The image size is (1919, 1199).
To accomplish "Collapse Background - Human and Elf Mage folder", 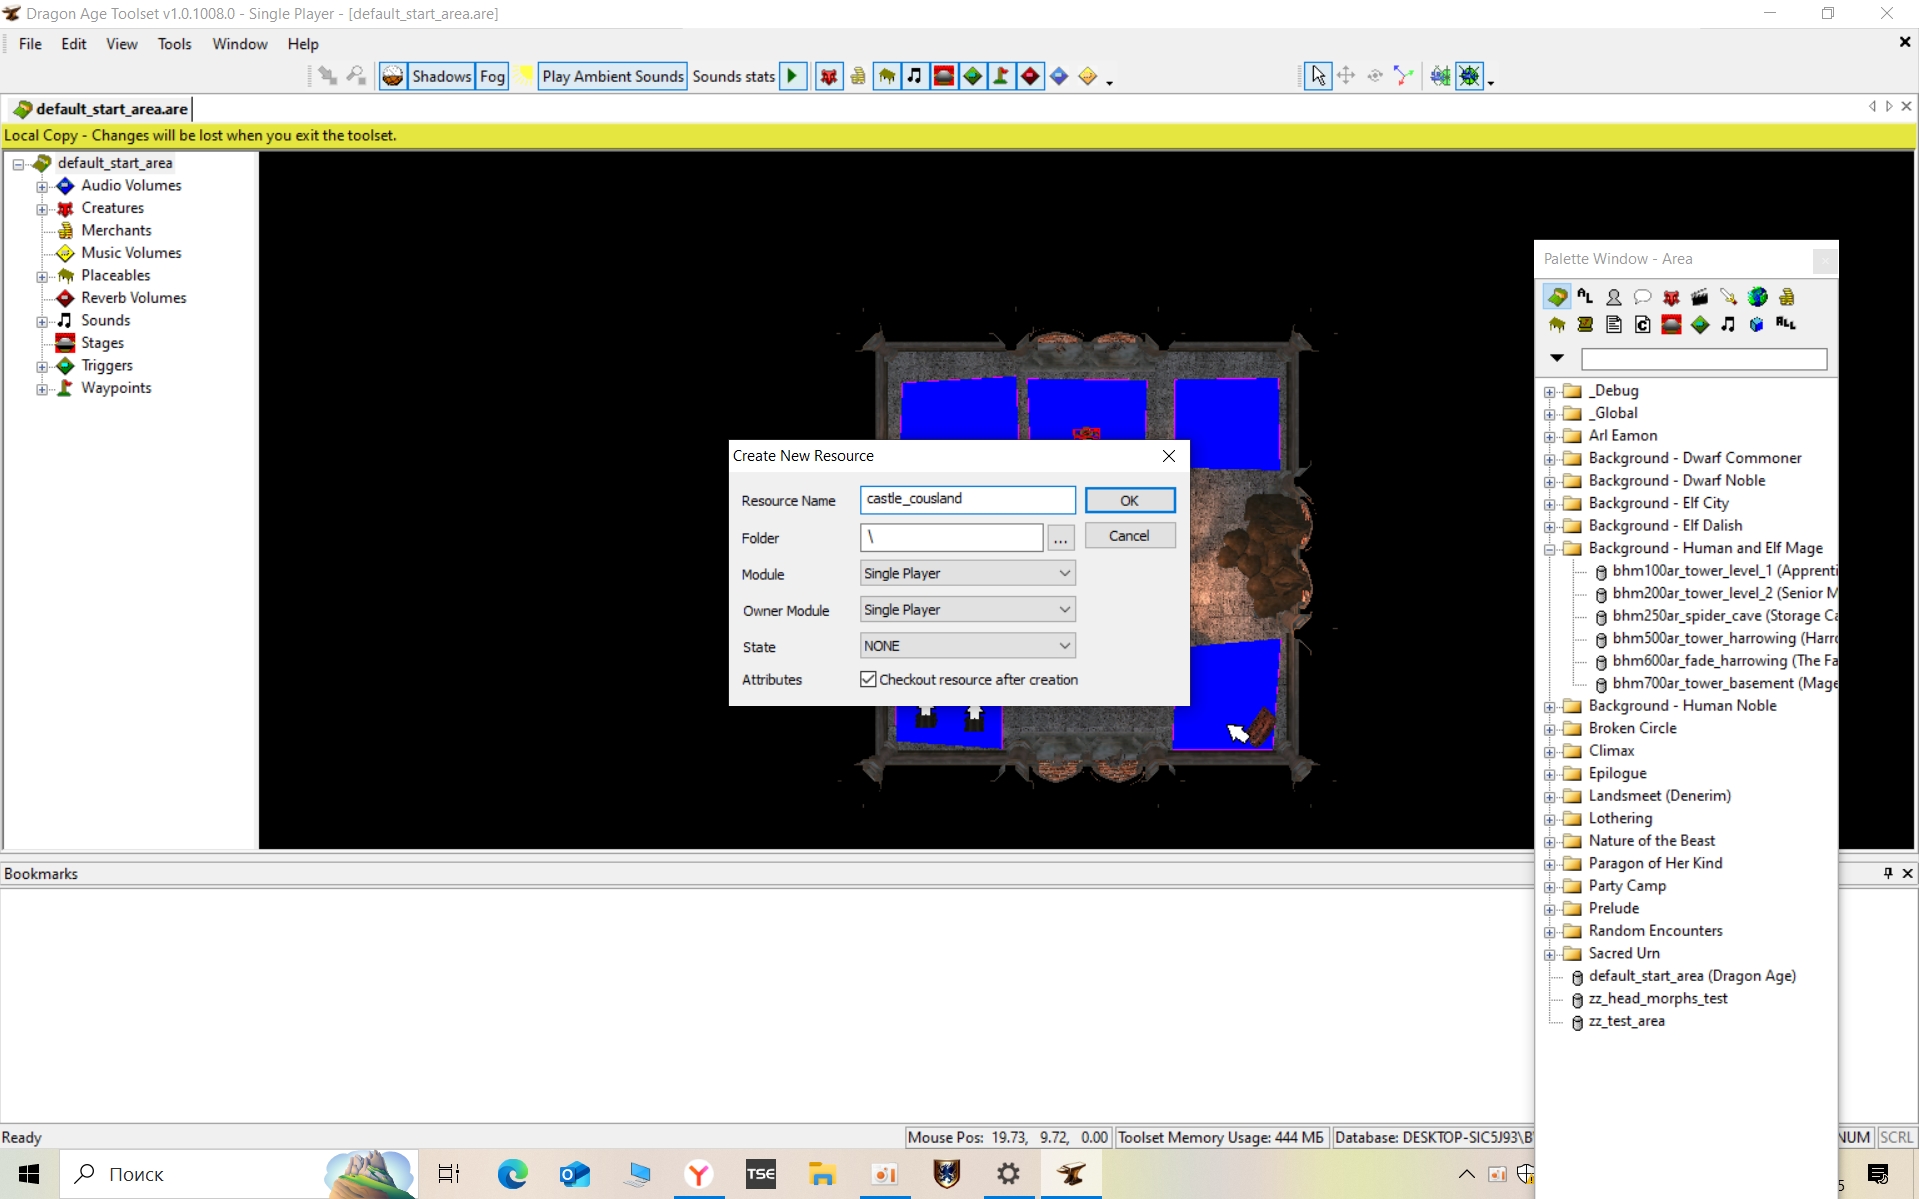I will click(1549, 549).
